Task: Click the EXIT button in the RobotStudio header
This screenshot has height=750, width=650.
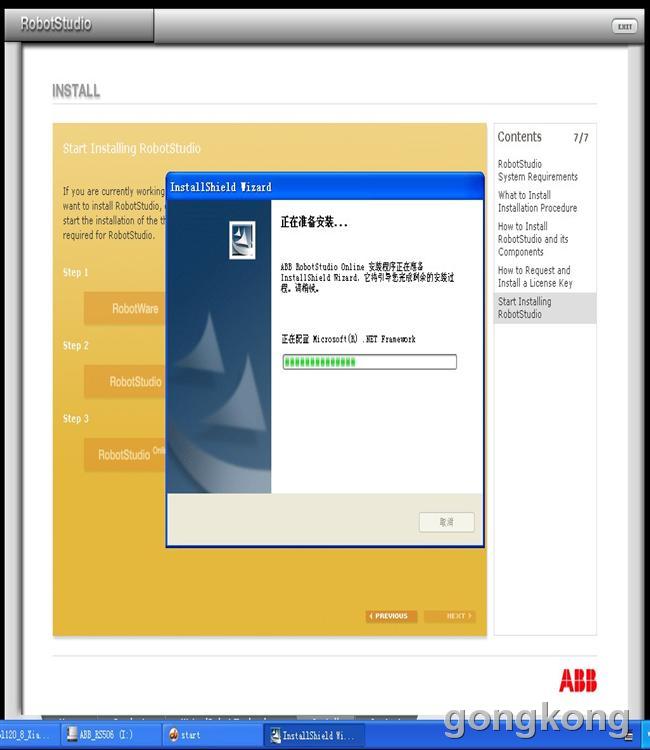Action: coord(624,26)
